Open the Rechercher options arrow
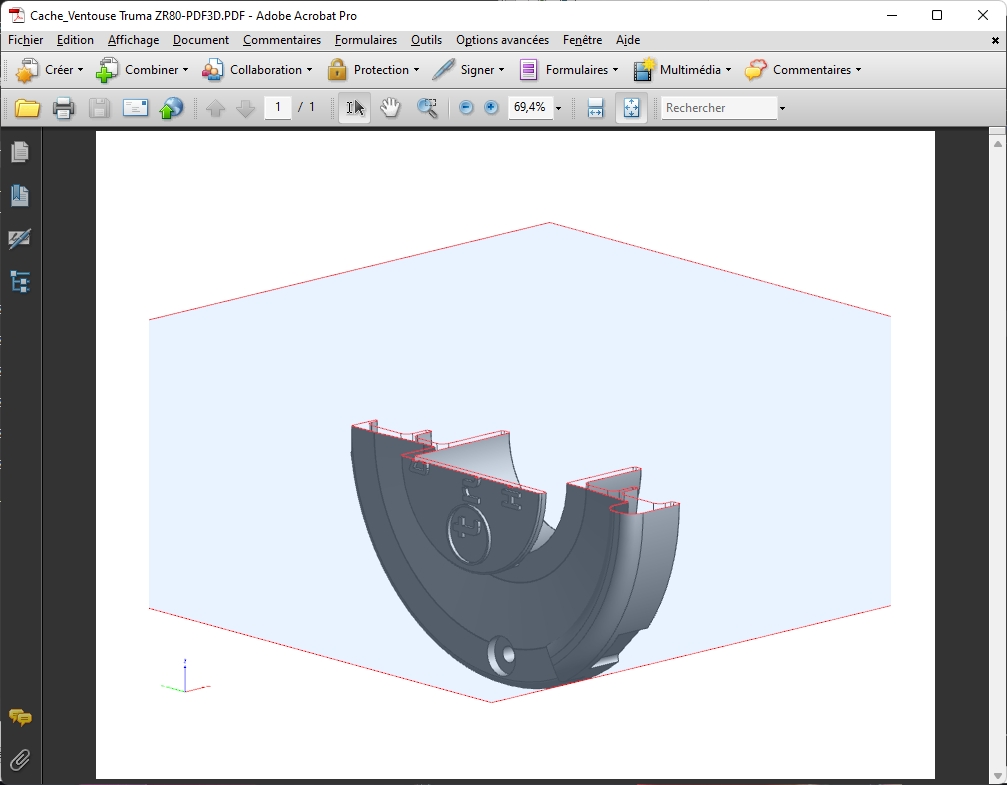 782,108
